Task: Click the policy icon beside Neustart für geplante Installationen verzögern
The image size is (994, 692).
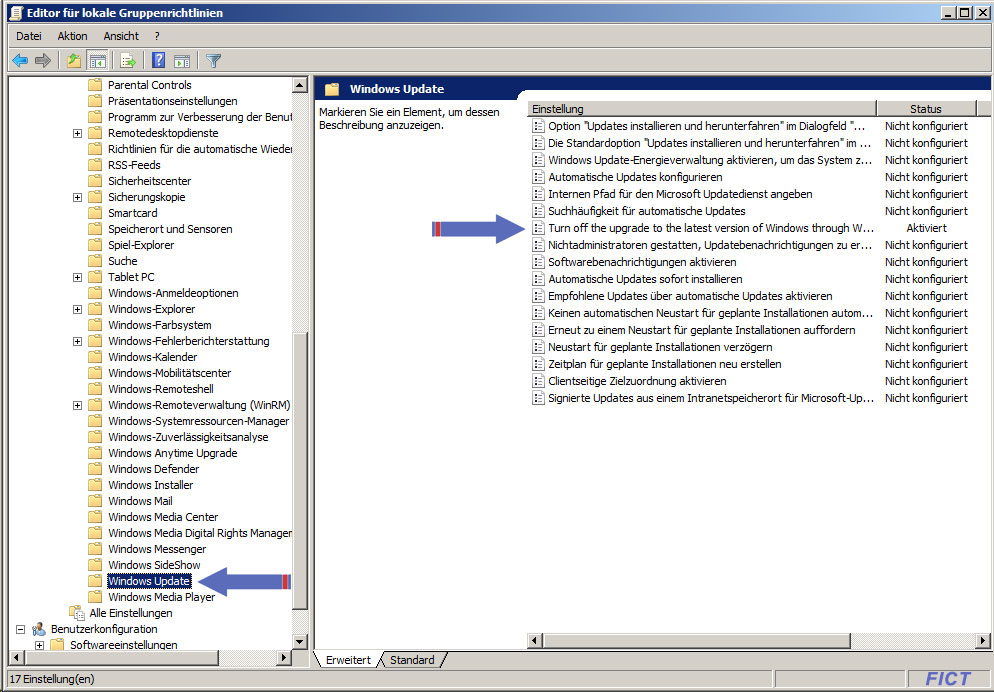Action: tap(538, 347)
